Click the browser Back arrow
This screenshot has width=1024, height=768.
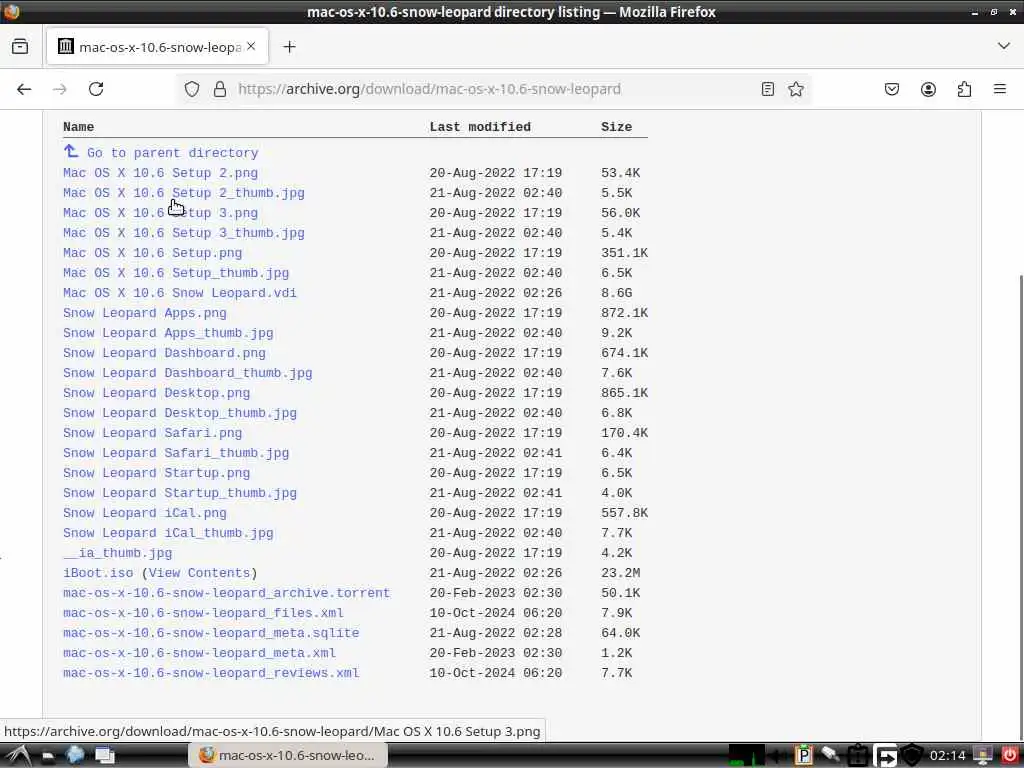24,89
